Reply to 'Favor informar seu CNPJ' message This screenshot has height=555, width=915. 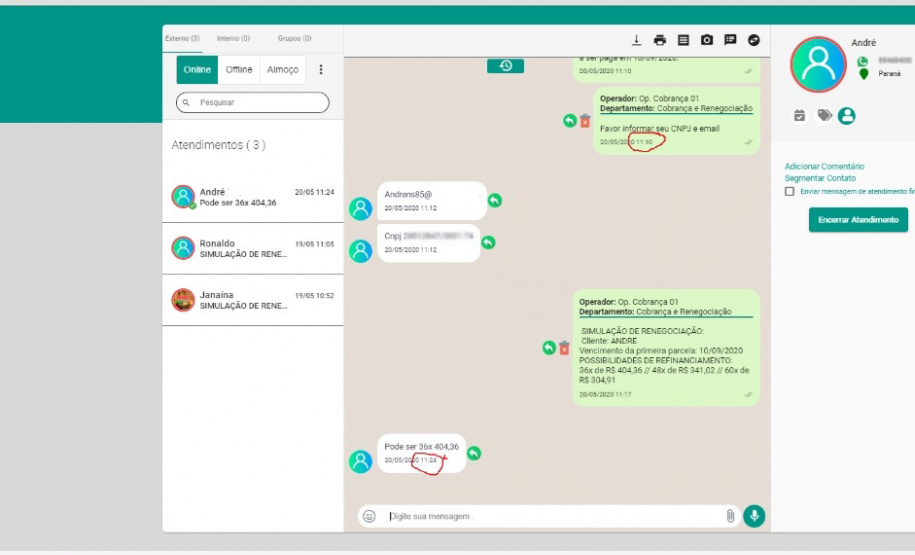click(570, 120)
